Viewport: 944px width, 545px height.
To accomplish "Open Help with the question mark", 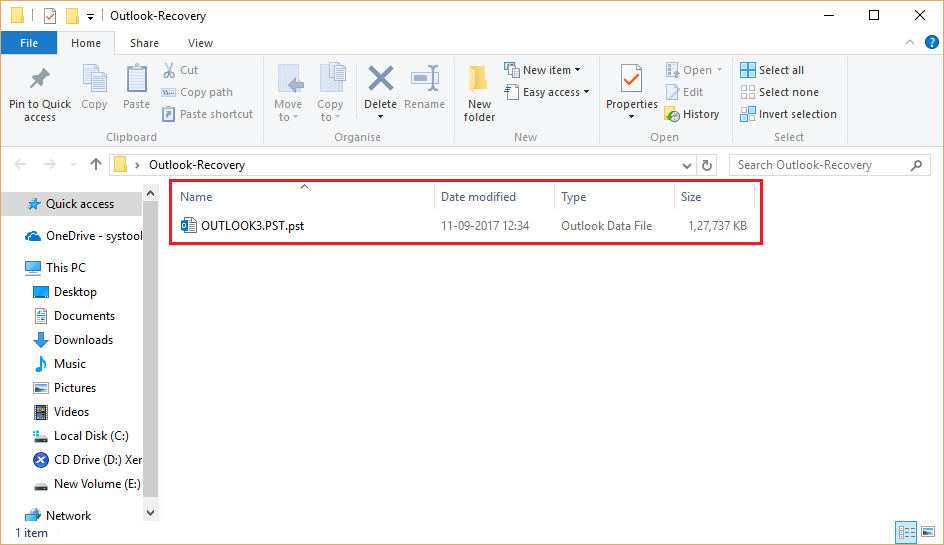I will coord(931,42).
